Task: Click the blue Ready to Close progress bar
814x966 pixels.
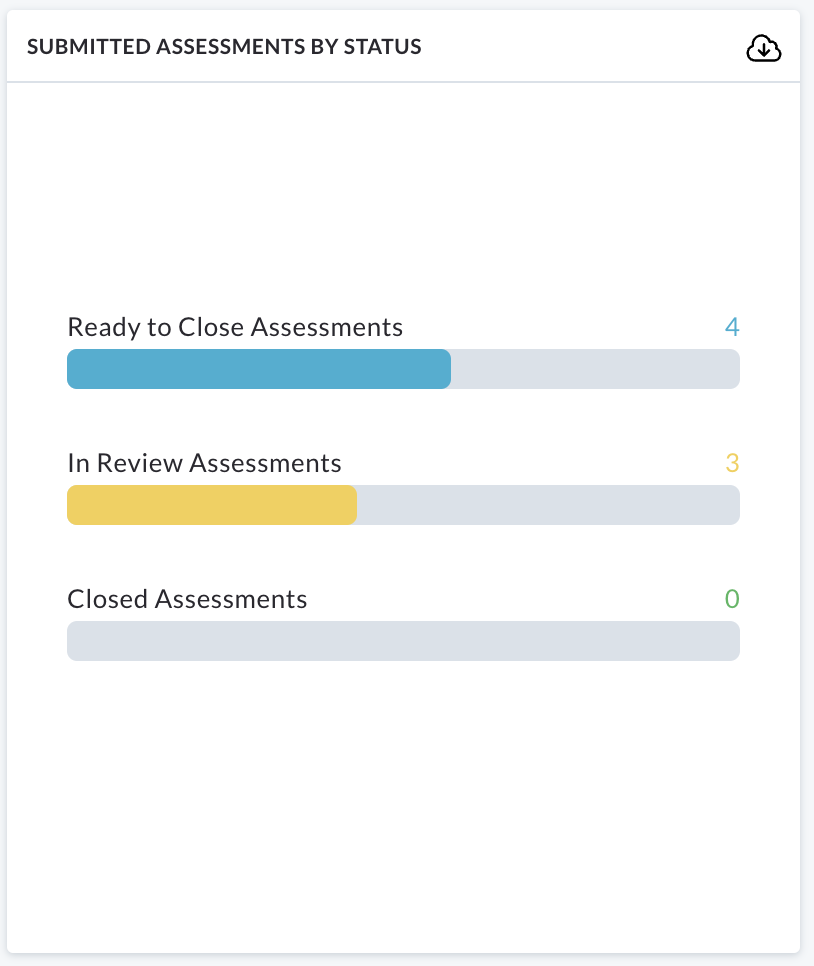Action: (259, 369)
